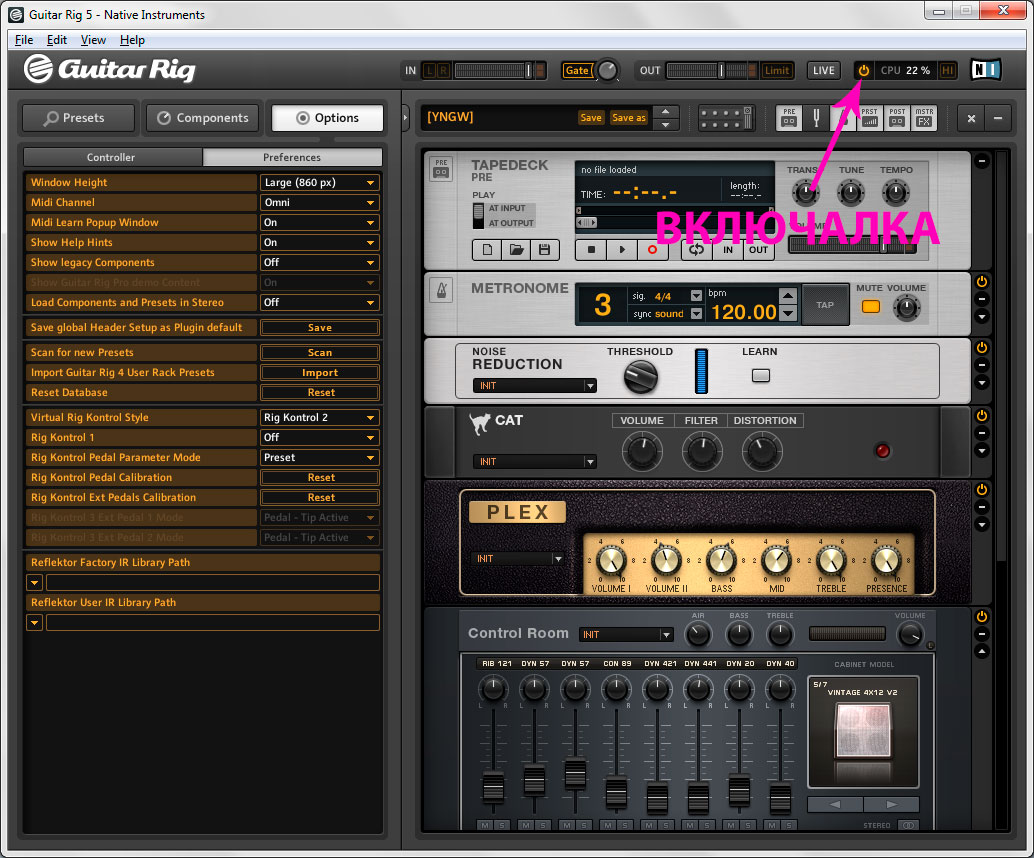Click Scan for new Presets
The image size is (1034, 858).
pos(320,353)
